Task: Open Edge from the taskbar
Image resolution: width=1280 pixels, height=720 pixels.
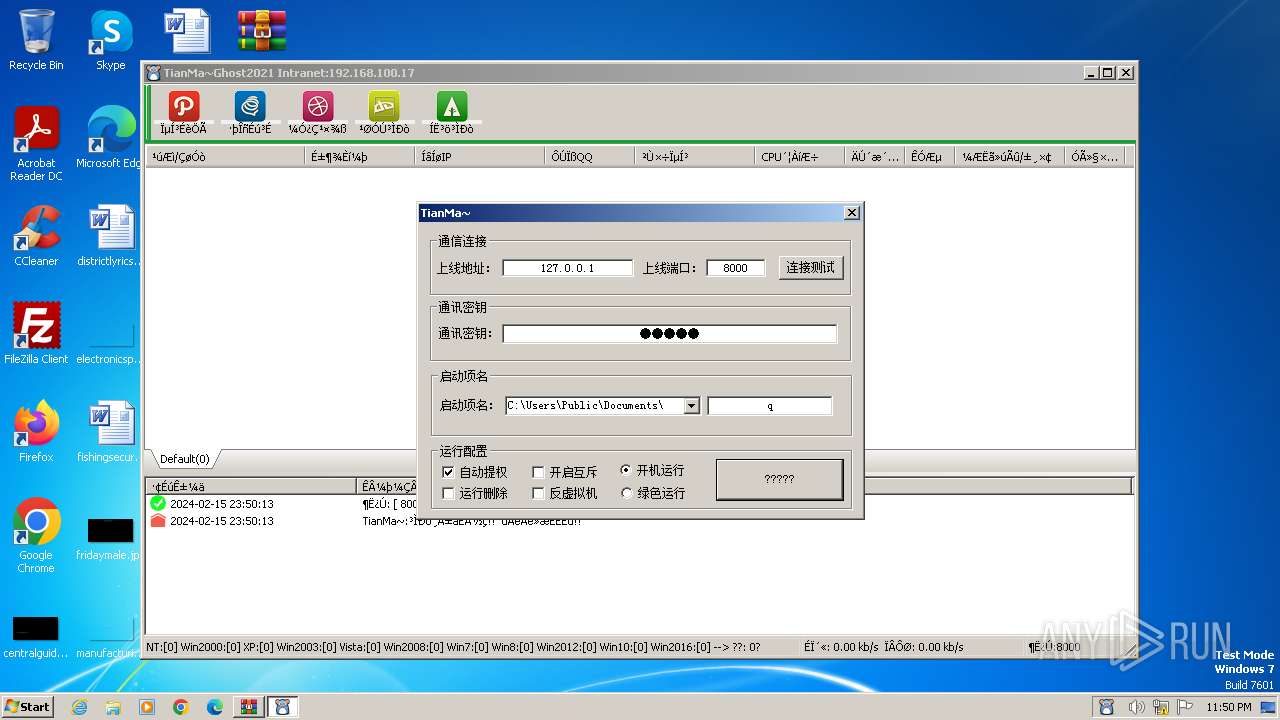Action: click(214, 707)
